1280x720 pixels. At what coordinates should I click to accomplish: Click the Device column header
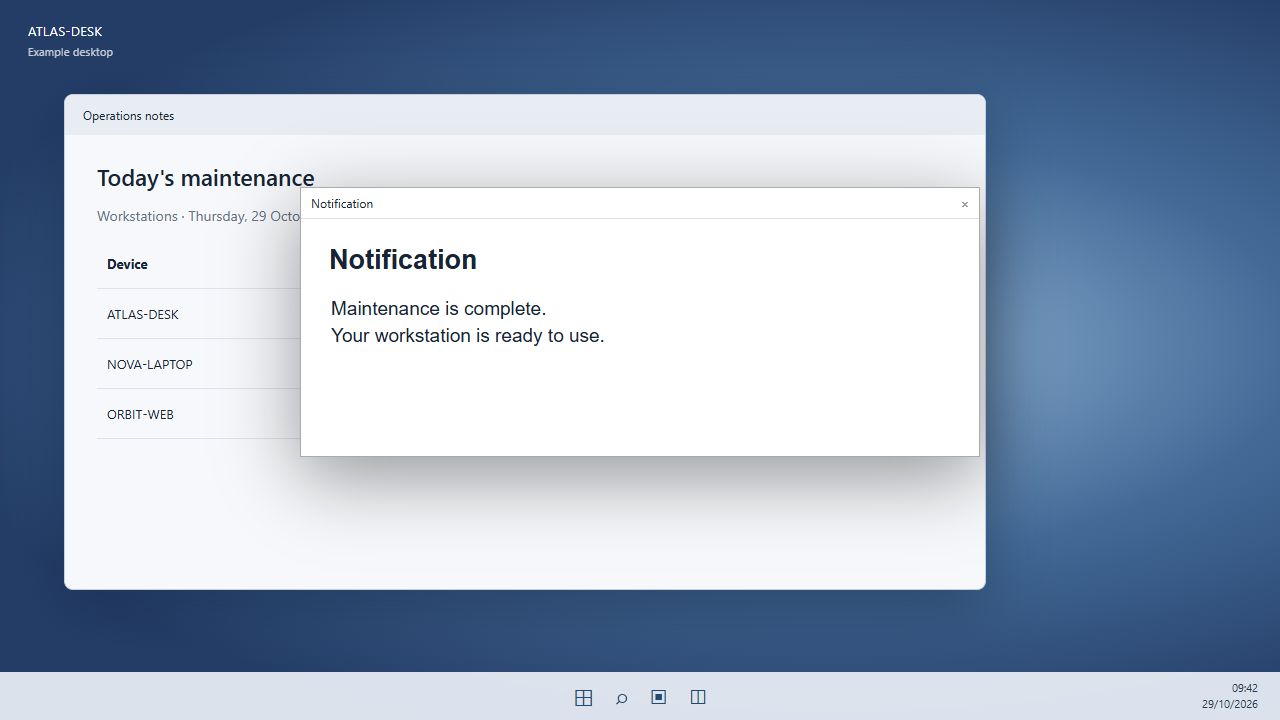(x=127, y=264)
